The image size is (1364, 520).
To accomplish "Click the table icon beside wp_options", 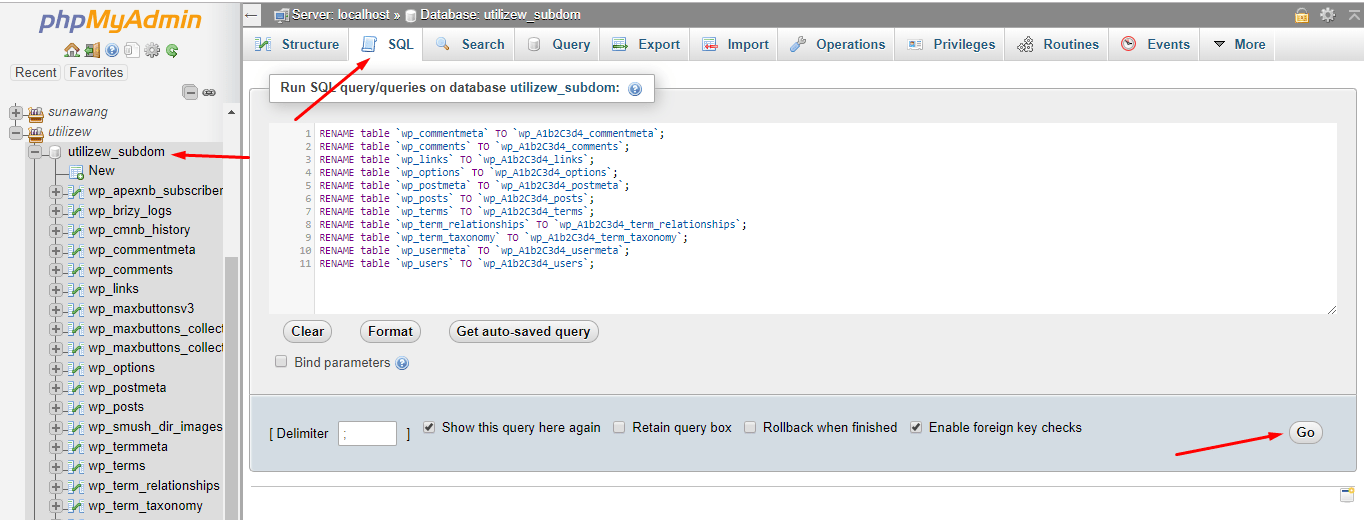I will pos(76,368).
